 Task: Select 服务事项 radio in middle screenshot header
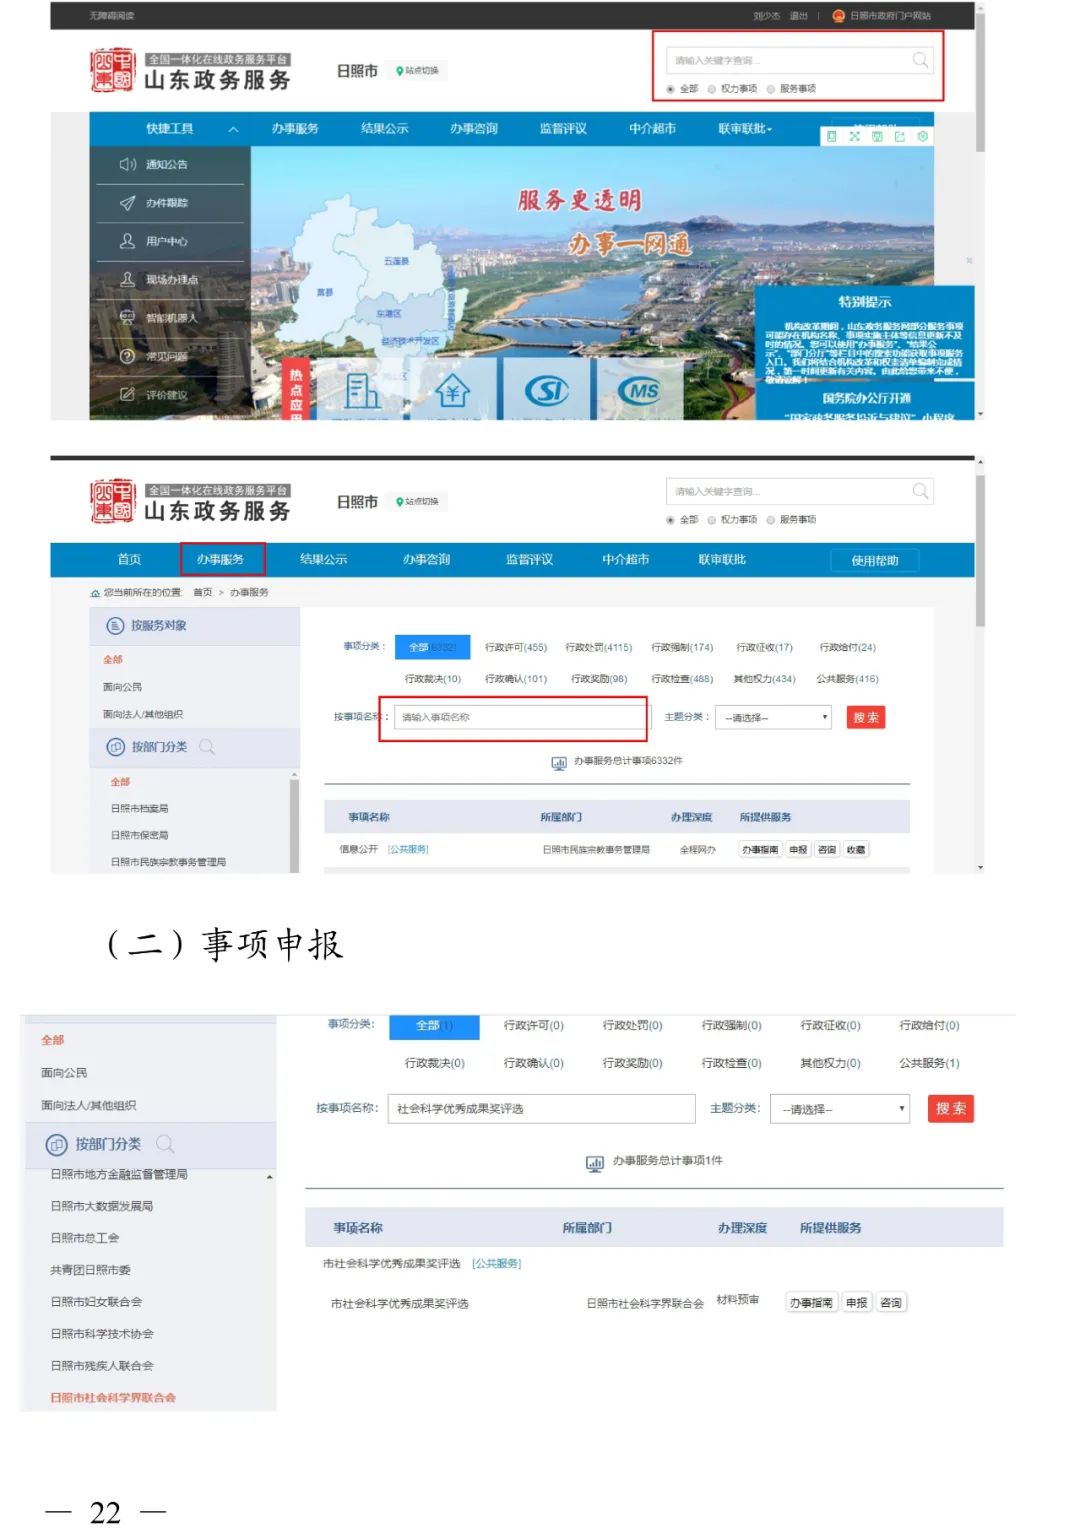pos(771,520)
